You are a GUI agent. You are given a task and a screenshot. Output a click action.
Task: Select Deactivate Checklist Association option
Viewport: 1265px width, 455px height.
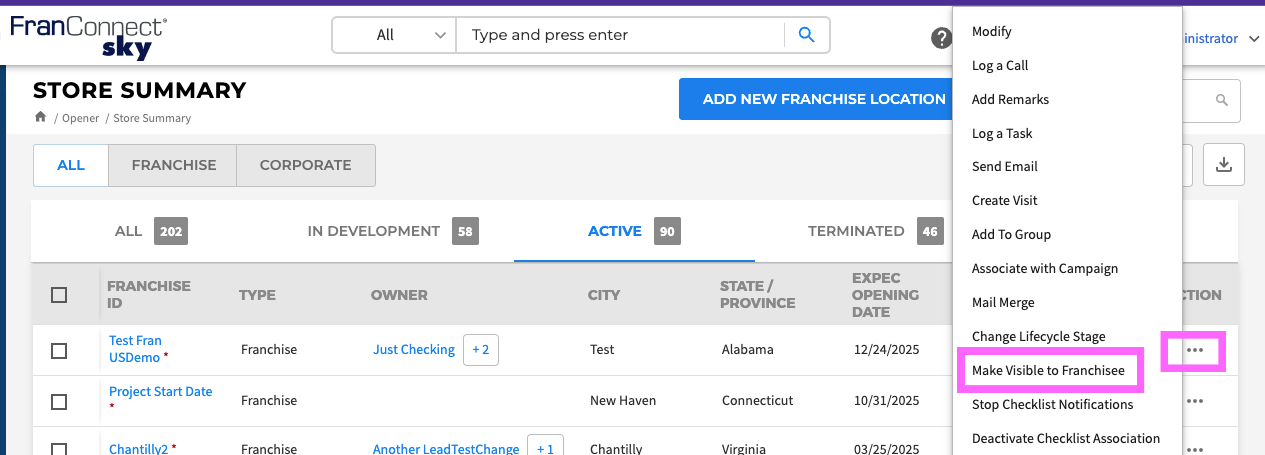click(1066, 439)
